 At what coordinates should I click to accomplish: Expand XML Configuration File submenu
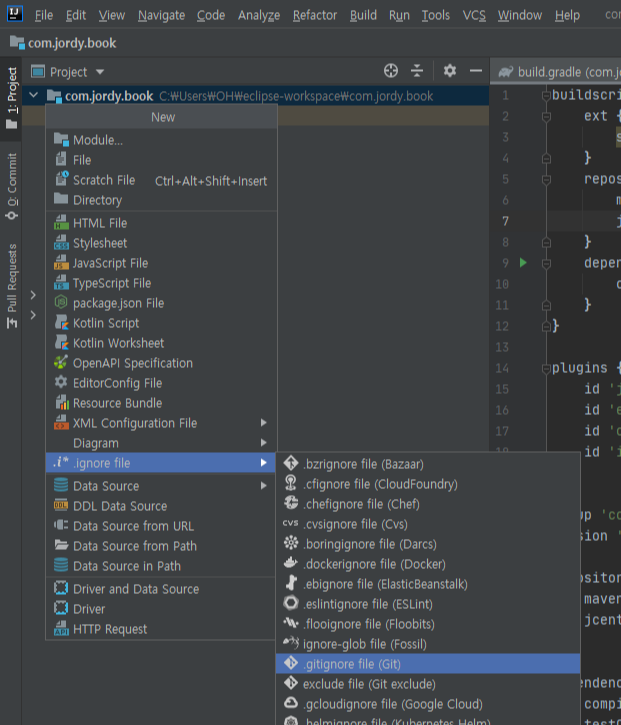coord(161,423)
